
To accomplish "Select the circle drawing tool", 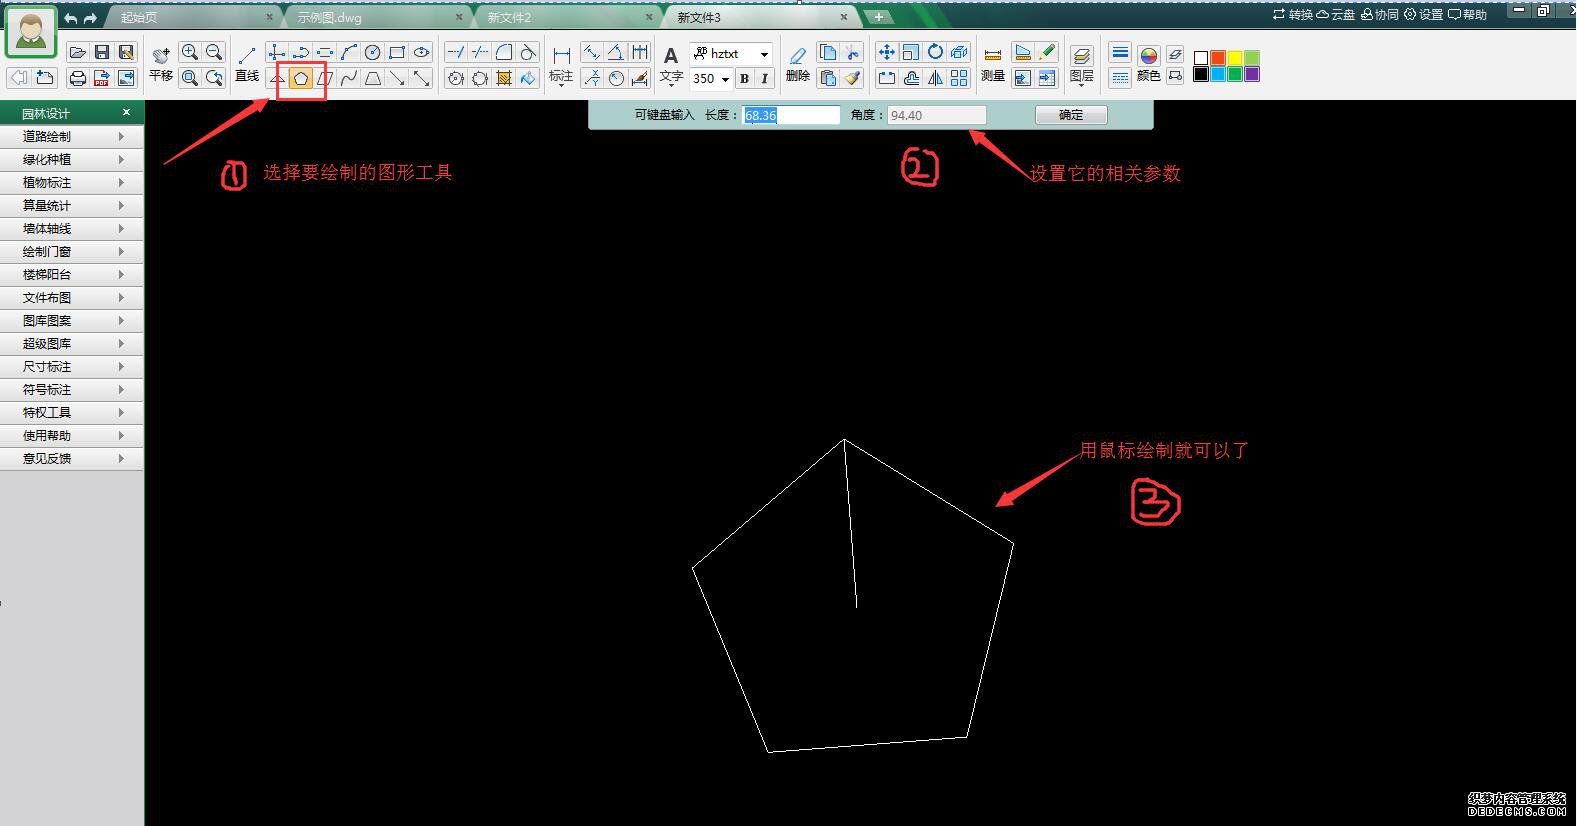I will [373, 53].
